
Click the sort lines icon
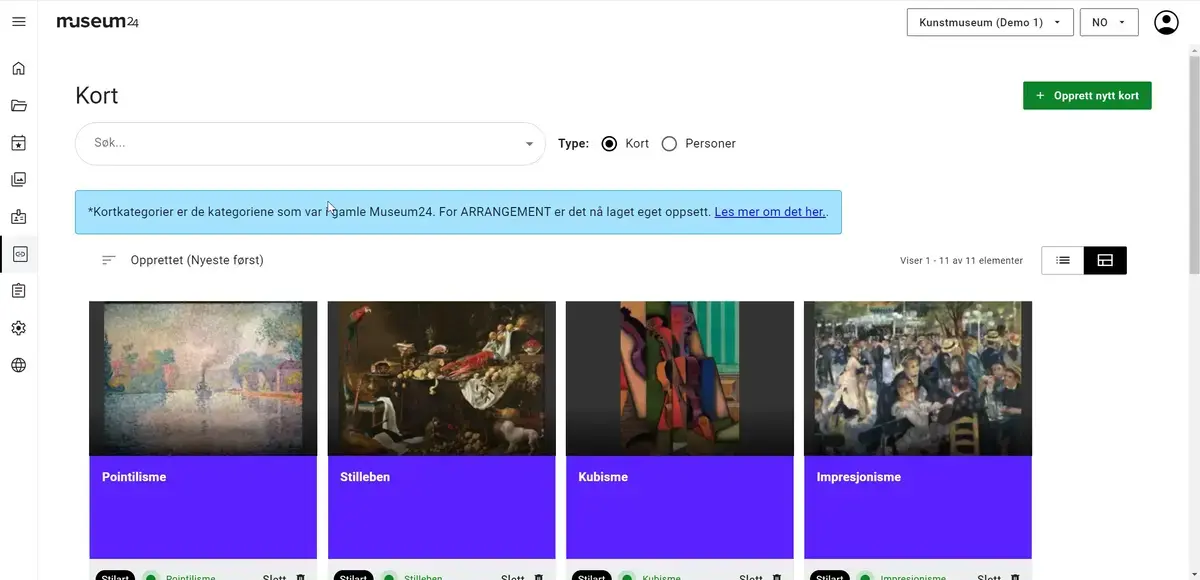[x=109, y=260]
